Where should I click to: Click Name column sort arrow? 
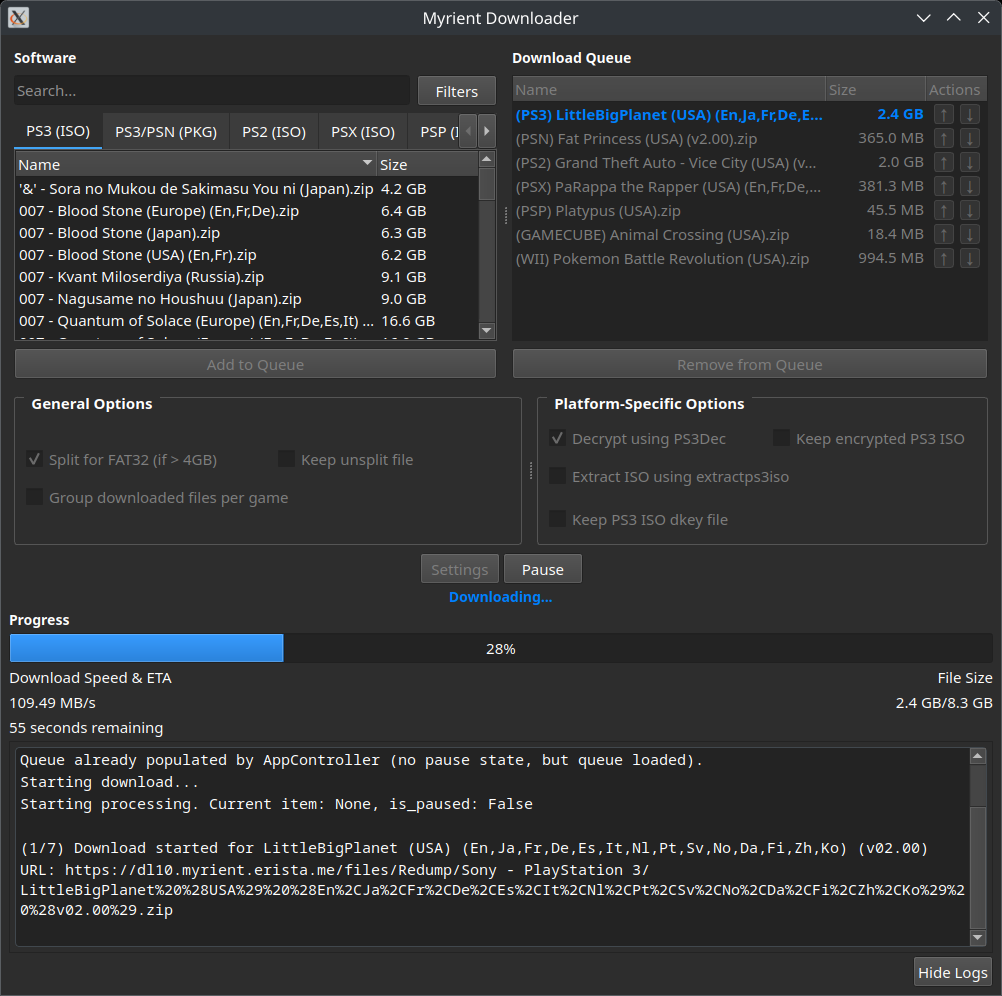(367, 164)
